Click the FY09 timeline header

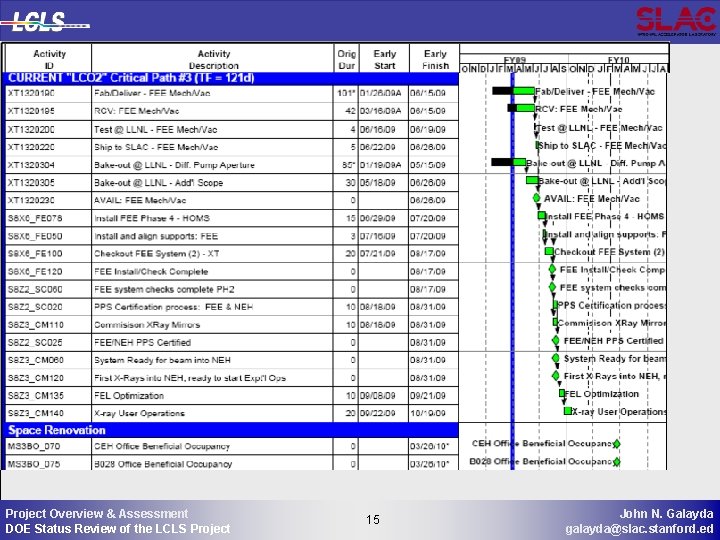coord(514,60)
